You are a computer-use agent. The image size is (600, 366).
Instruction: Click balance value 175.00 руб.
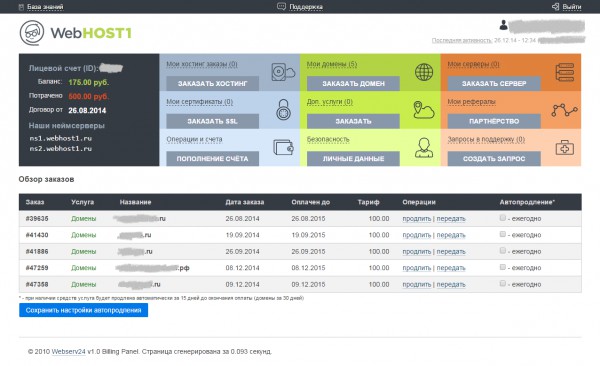(x=89, y=82)
